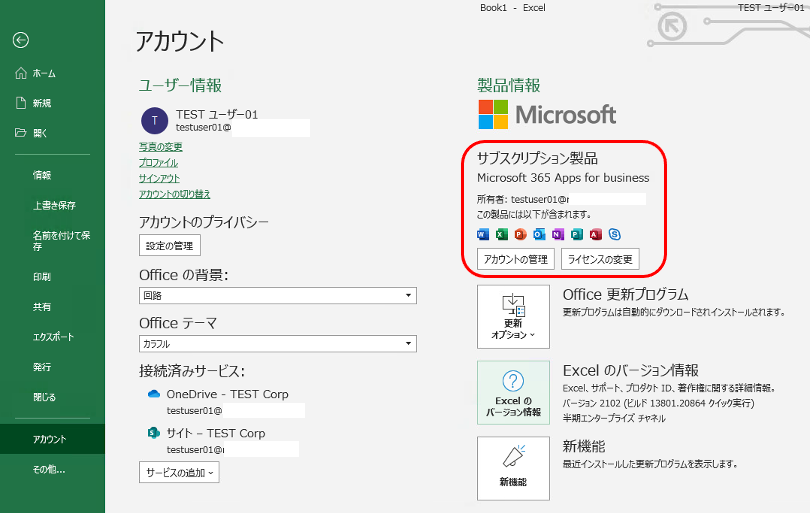Select エクスポート (Export)
The width and height of the screenshot is (810, 513).
pos(52,337)
